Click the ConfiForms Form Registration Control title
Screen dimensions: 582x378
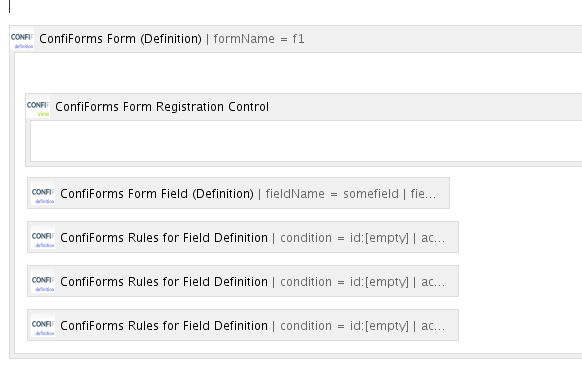click(x=162, y=107)
